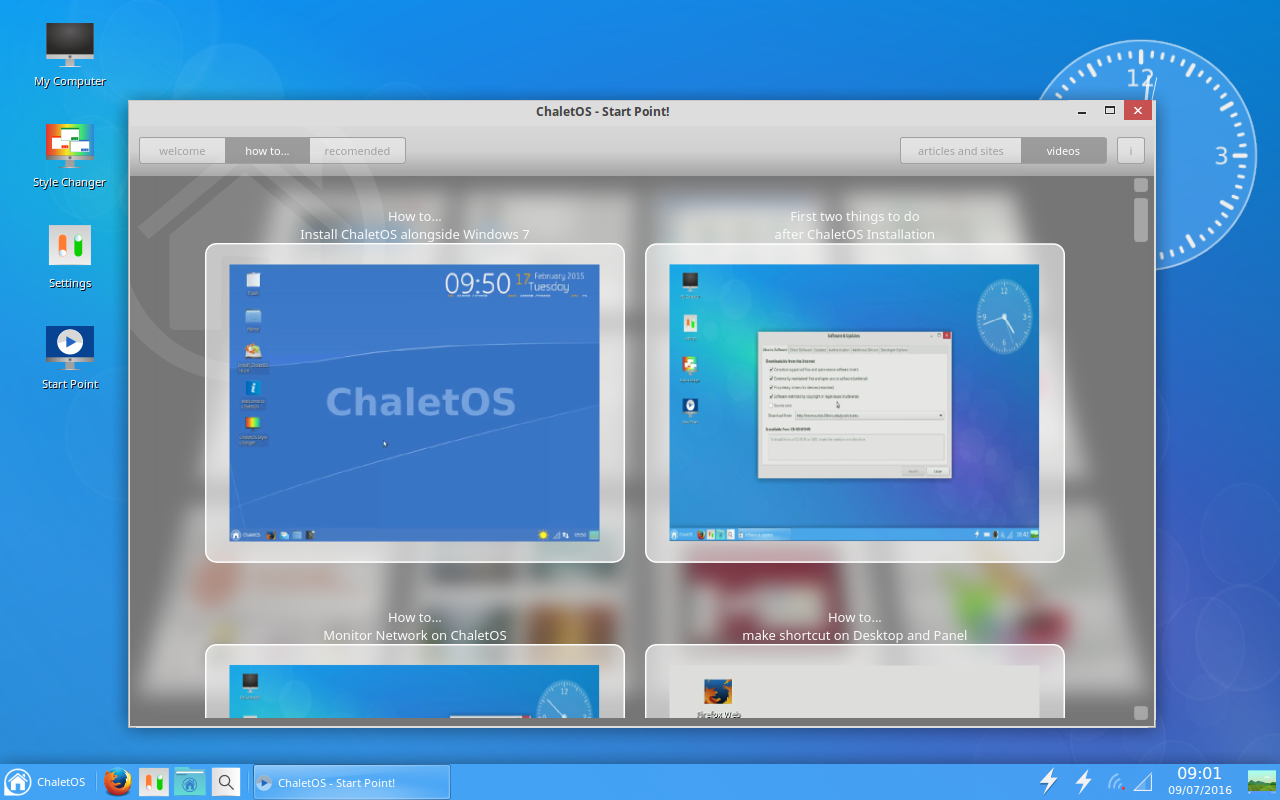This screenshot has width=1280, height=800.
Task: Open settings toggle icon in taskbar
Action: 153,782
